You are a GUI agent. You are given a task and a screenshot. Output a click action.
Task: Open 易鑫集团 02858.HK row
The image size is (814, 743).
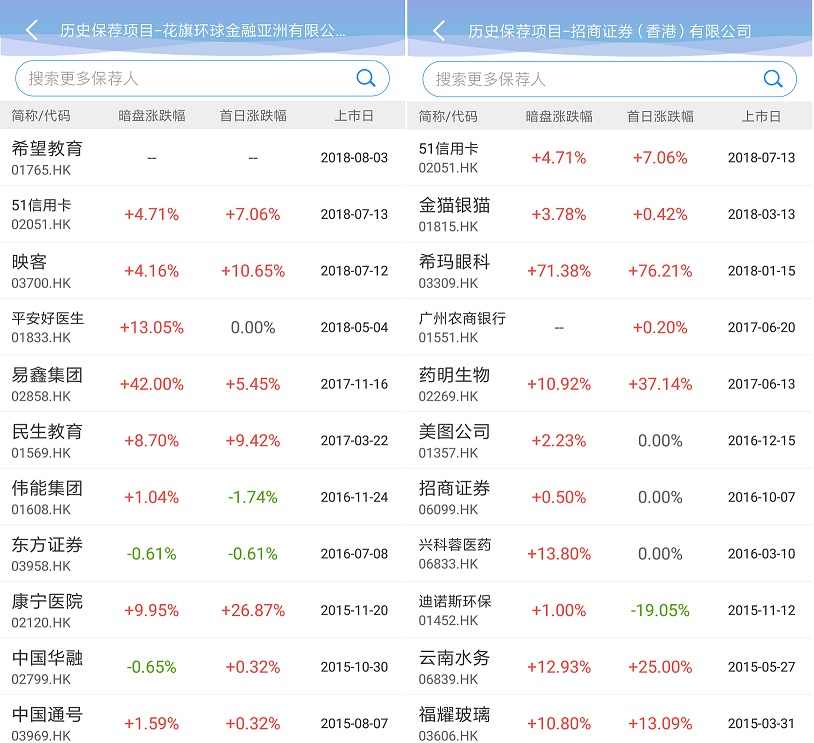202,384
